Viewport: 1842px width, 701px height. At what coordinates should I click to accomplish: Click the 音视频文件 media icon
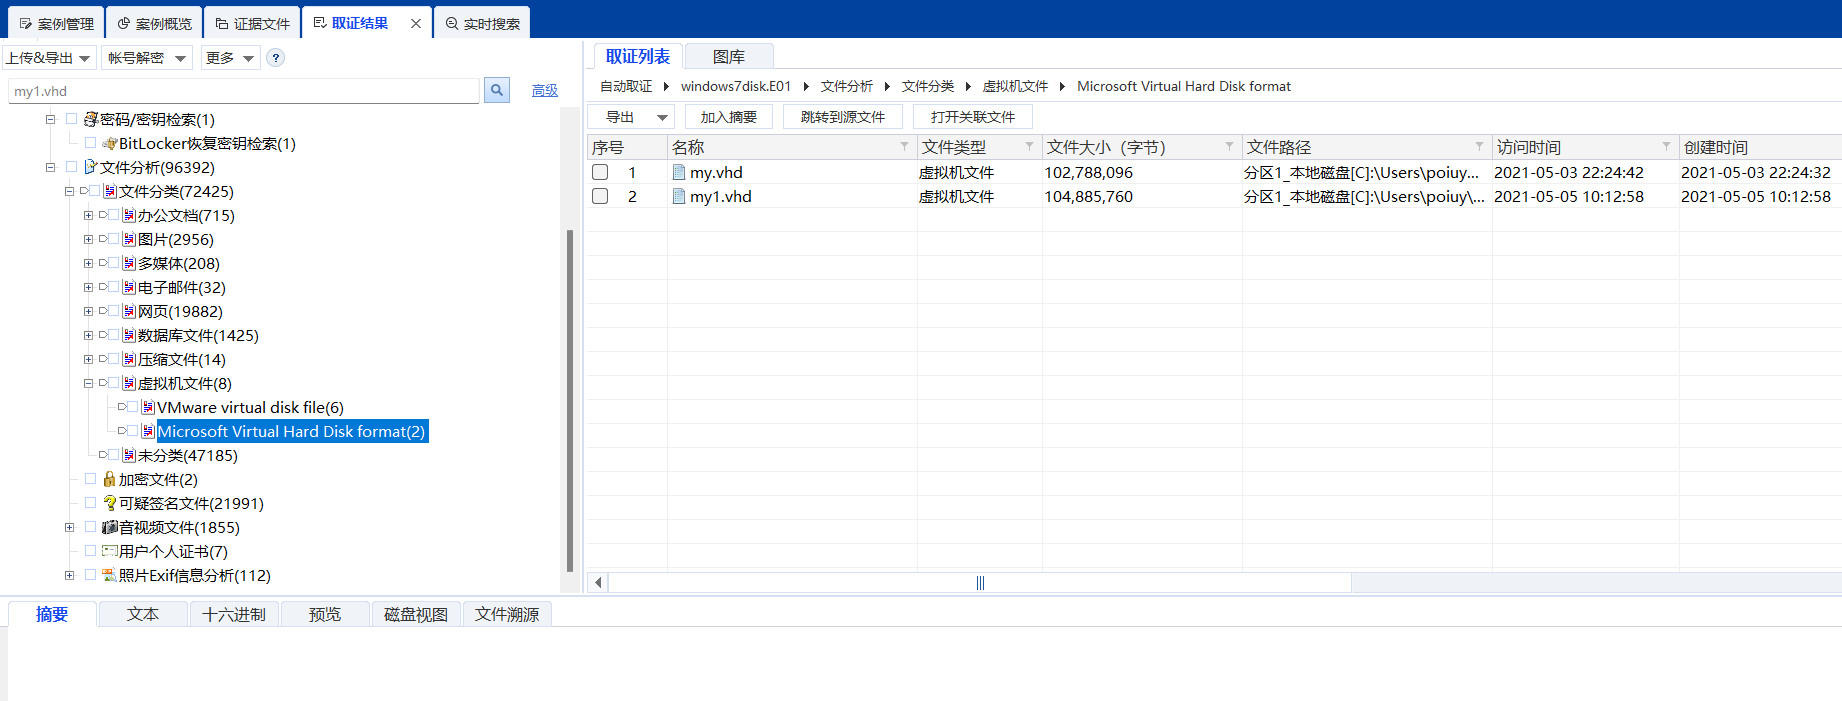pos(110,527)
